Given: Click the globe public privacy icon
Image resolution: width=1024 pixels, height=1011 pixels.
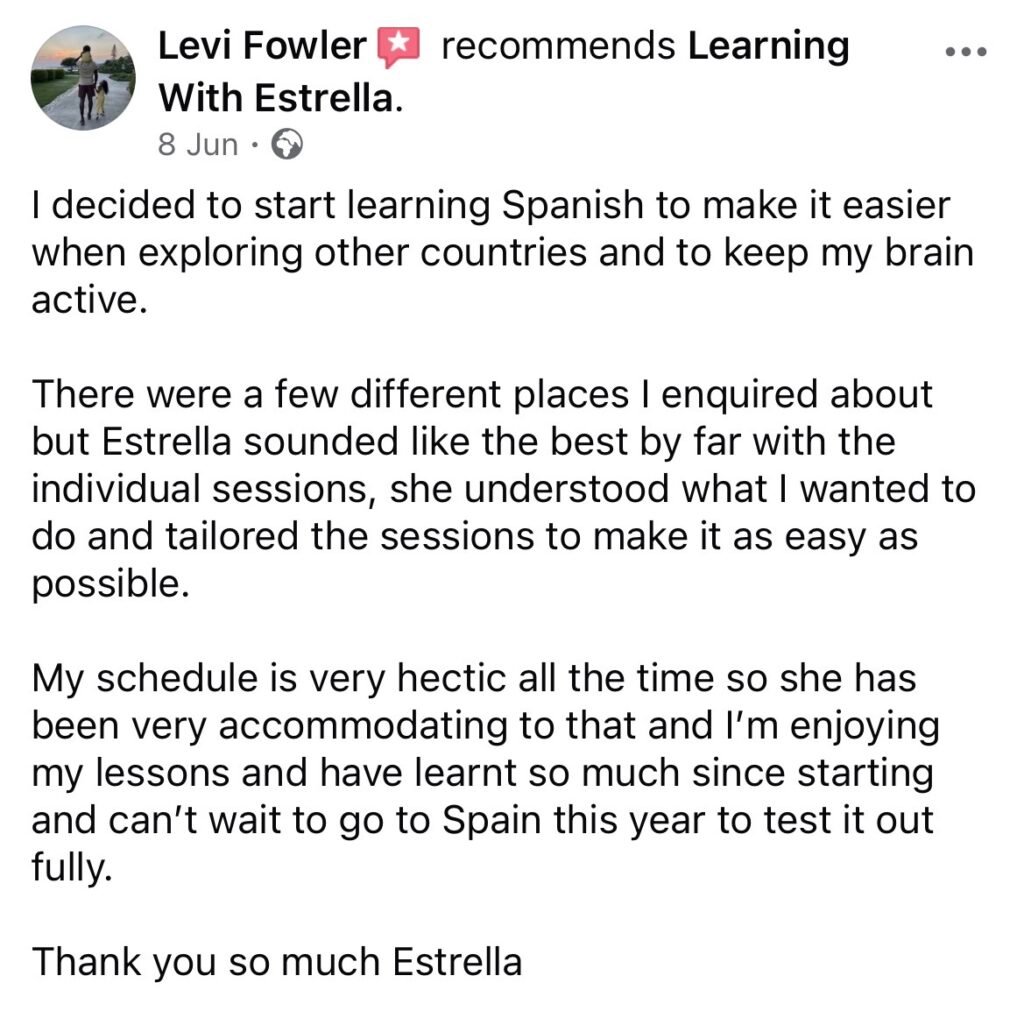Looking at the screenshot, I should (287, 146).
